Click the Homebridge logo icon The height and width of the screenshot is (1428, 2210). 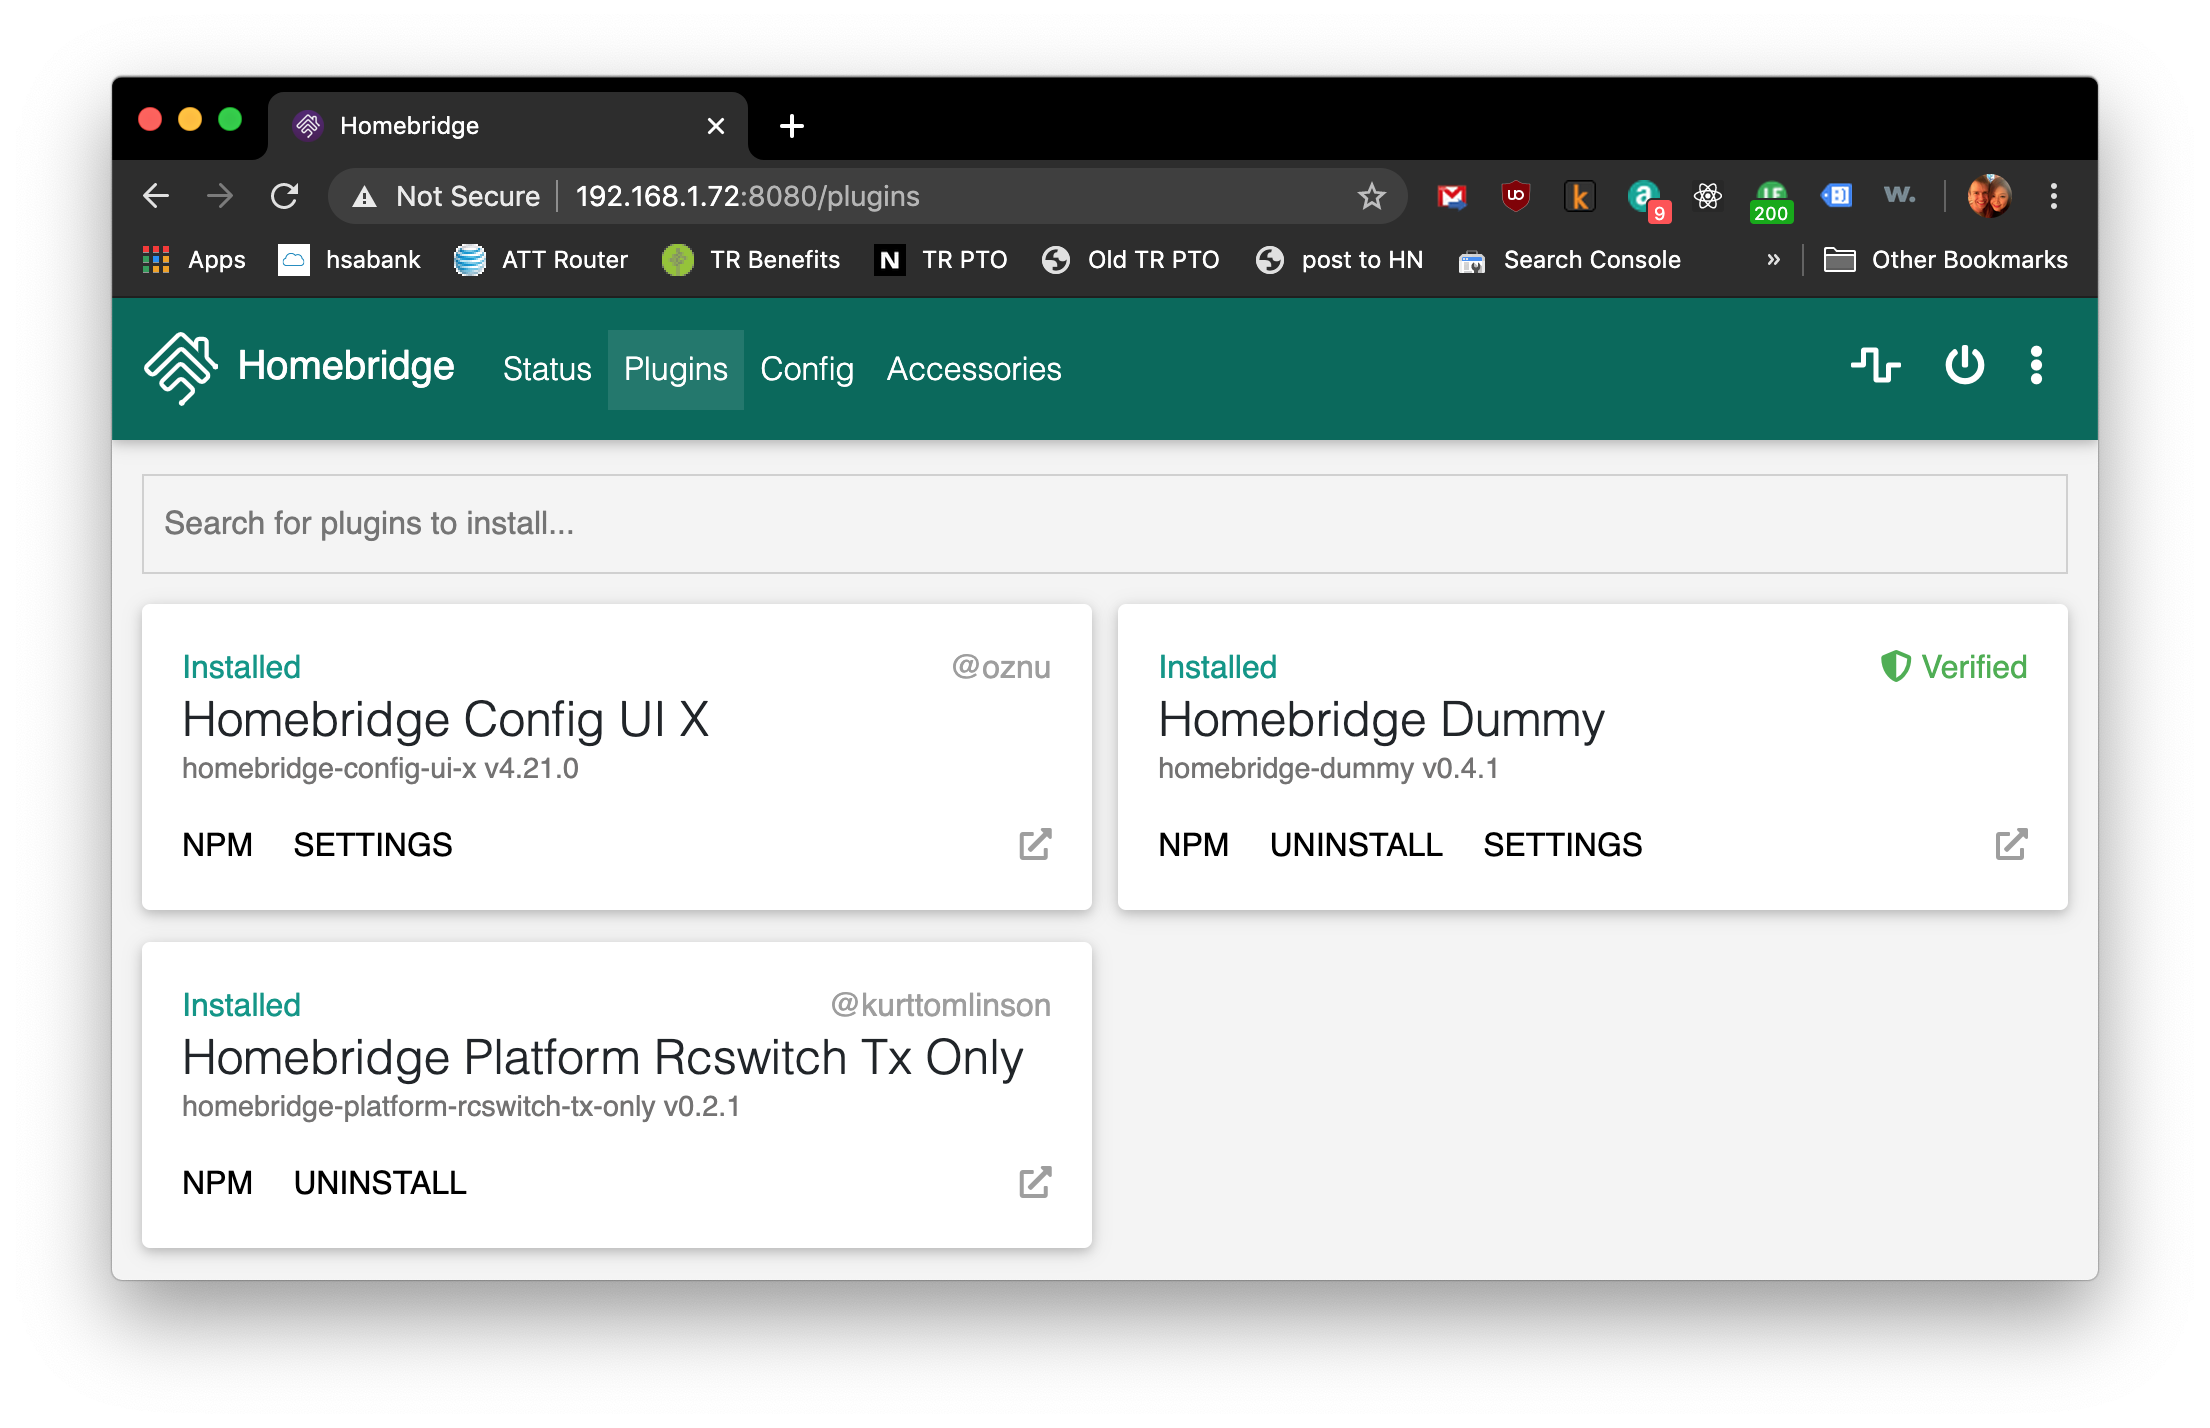[181, 367]
